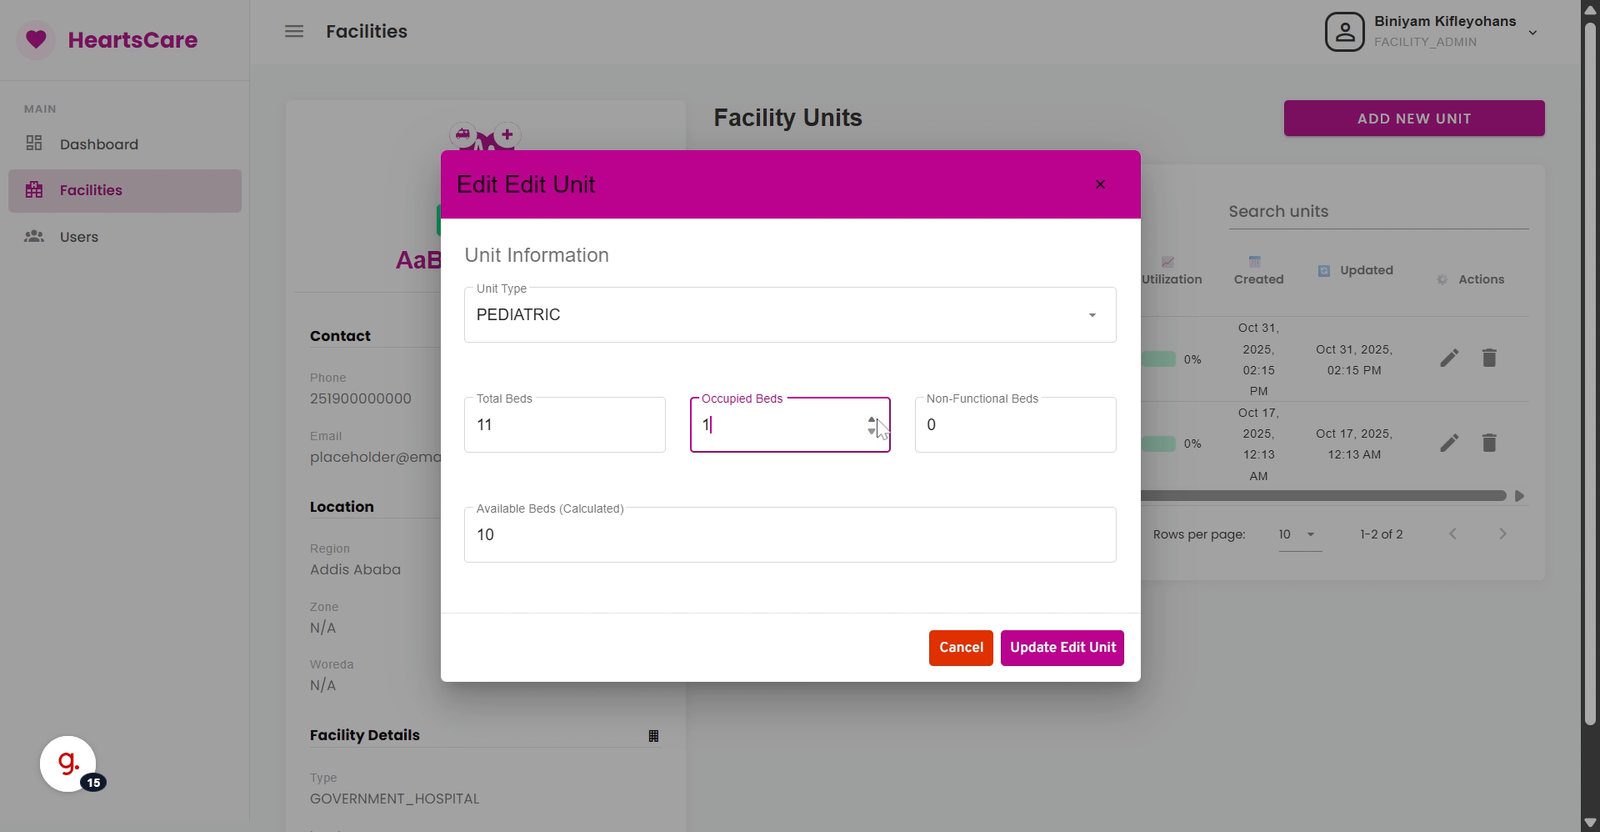Open the Rows per page dropdown
The height and width of the screenshot is (832, 1600).
(x=1298, y=535)
